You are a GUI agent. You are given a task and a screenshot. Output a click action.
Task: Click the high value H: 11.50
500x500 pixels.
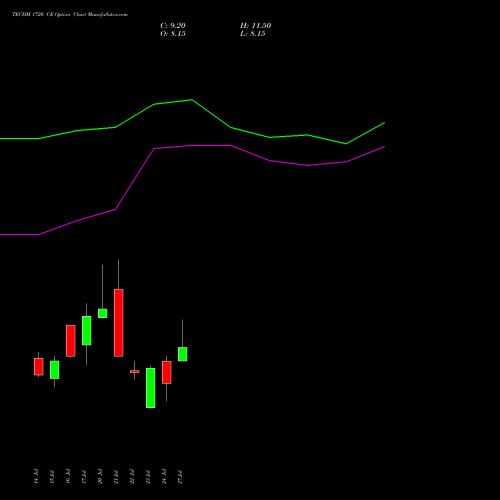click(255, 25)
